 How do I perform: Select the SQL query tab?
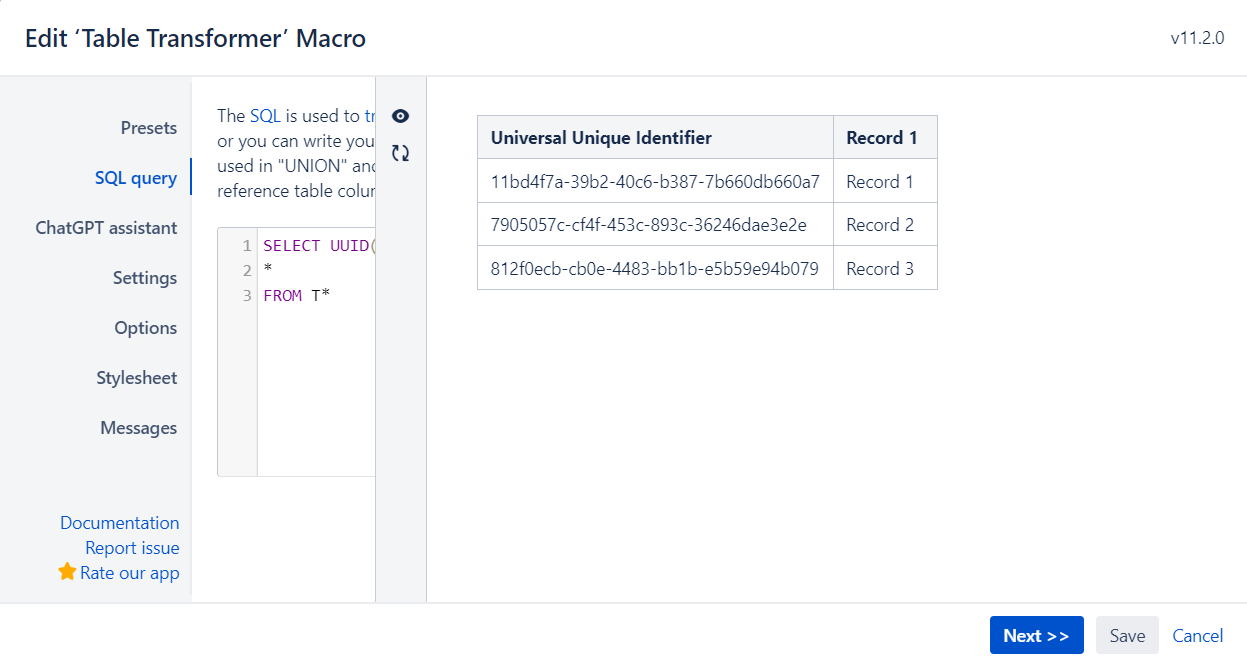pyautogui.click(x=136, y=177)
